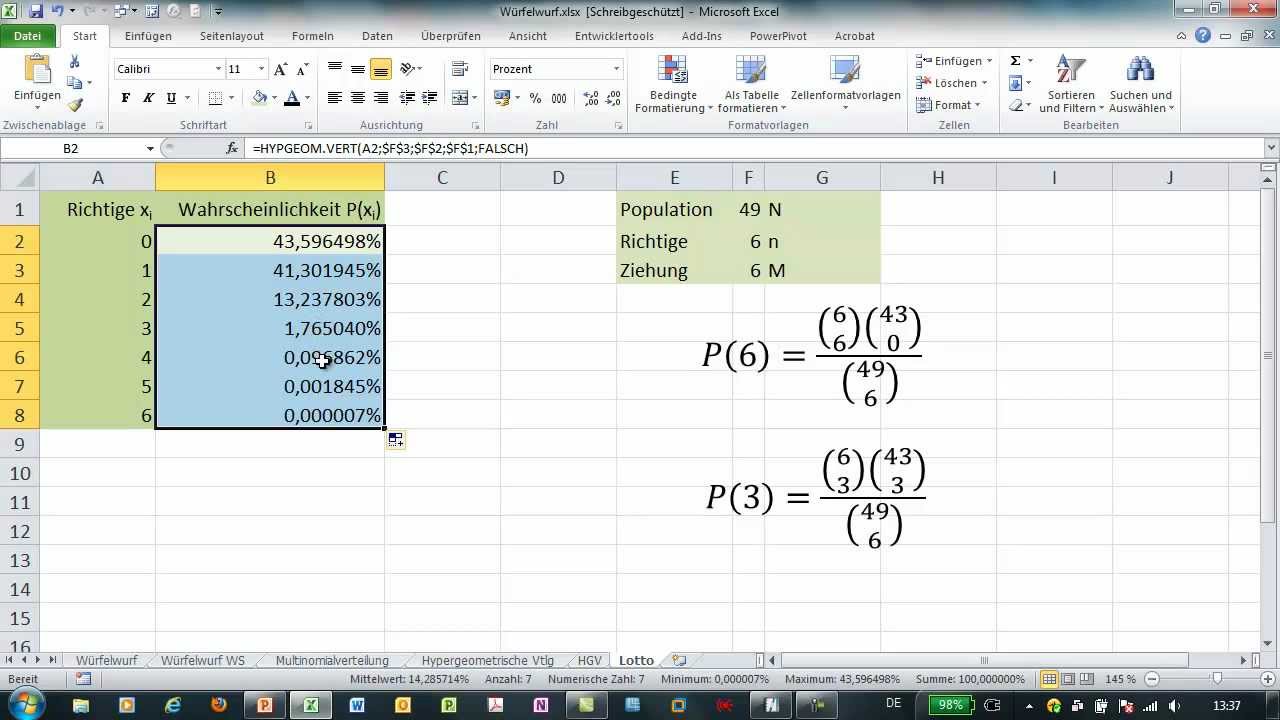Expand the Schriftart dialog launcher
Image resolution: width=1280 pixels, height=720 pixels.
308,126
